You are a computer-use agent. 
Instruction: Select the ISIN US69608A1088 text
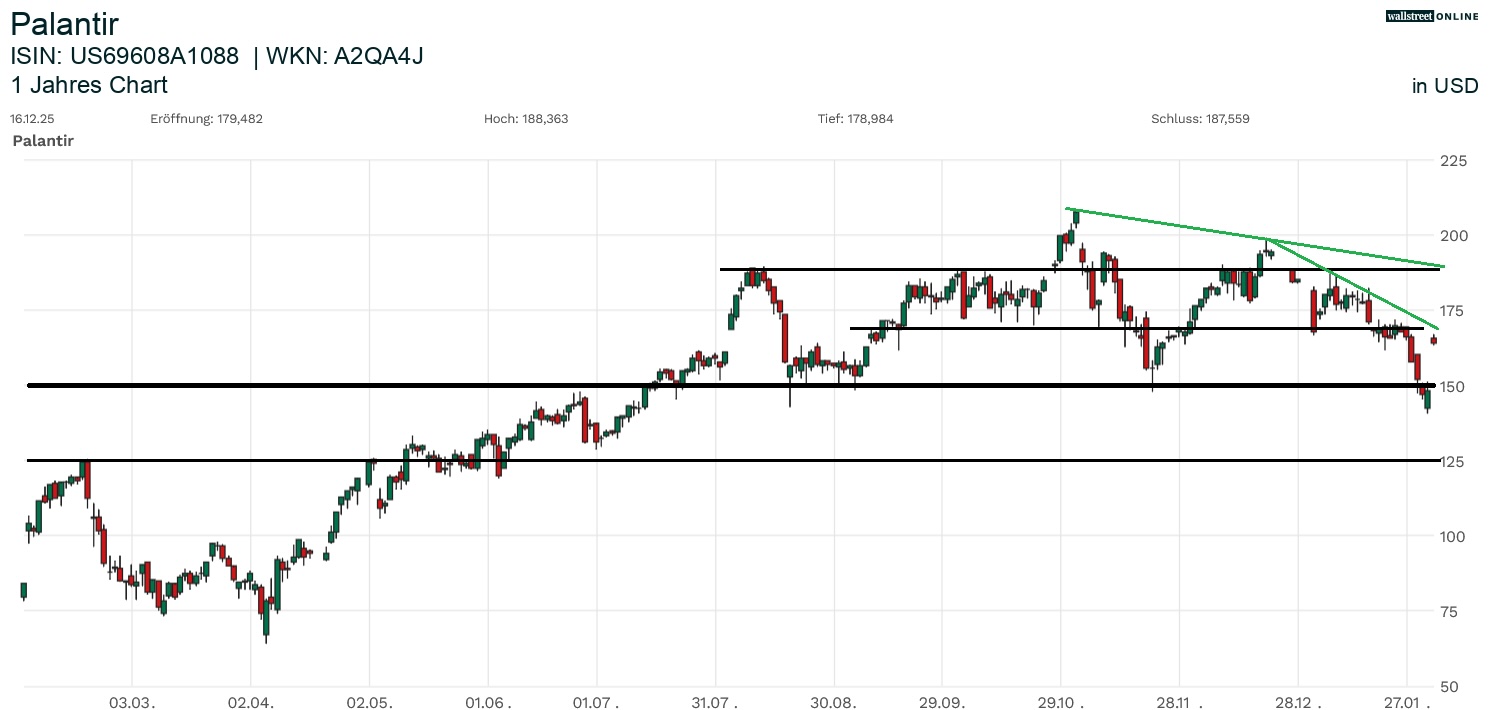click(125, 57)
